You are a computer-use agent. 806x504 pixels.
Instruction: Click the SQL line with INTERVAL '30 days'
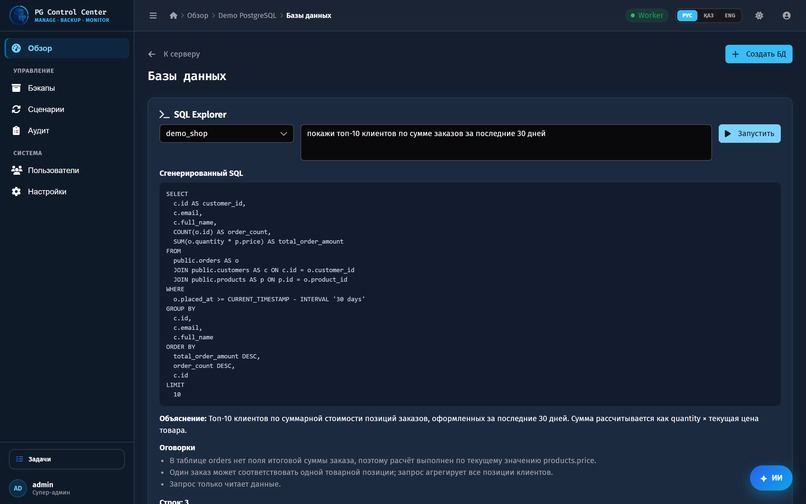pos(269,299)
